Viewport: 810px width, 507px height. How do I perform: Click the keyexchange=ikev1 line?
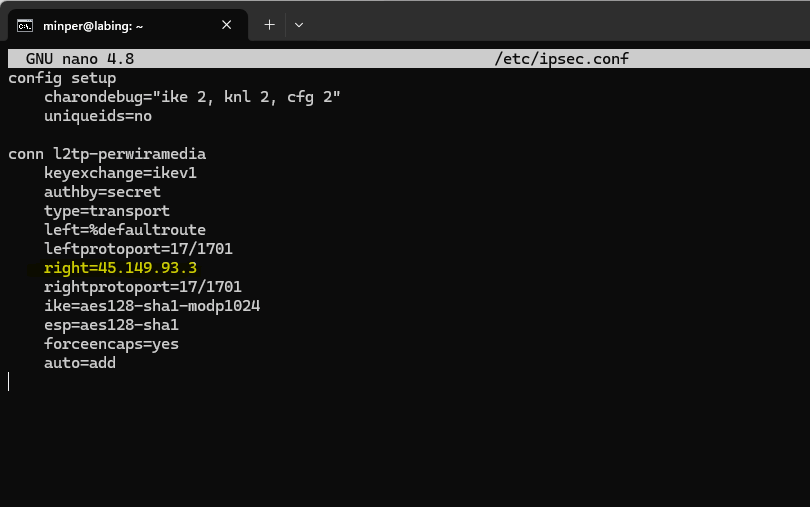coord(120,173)
